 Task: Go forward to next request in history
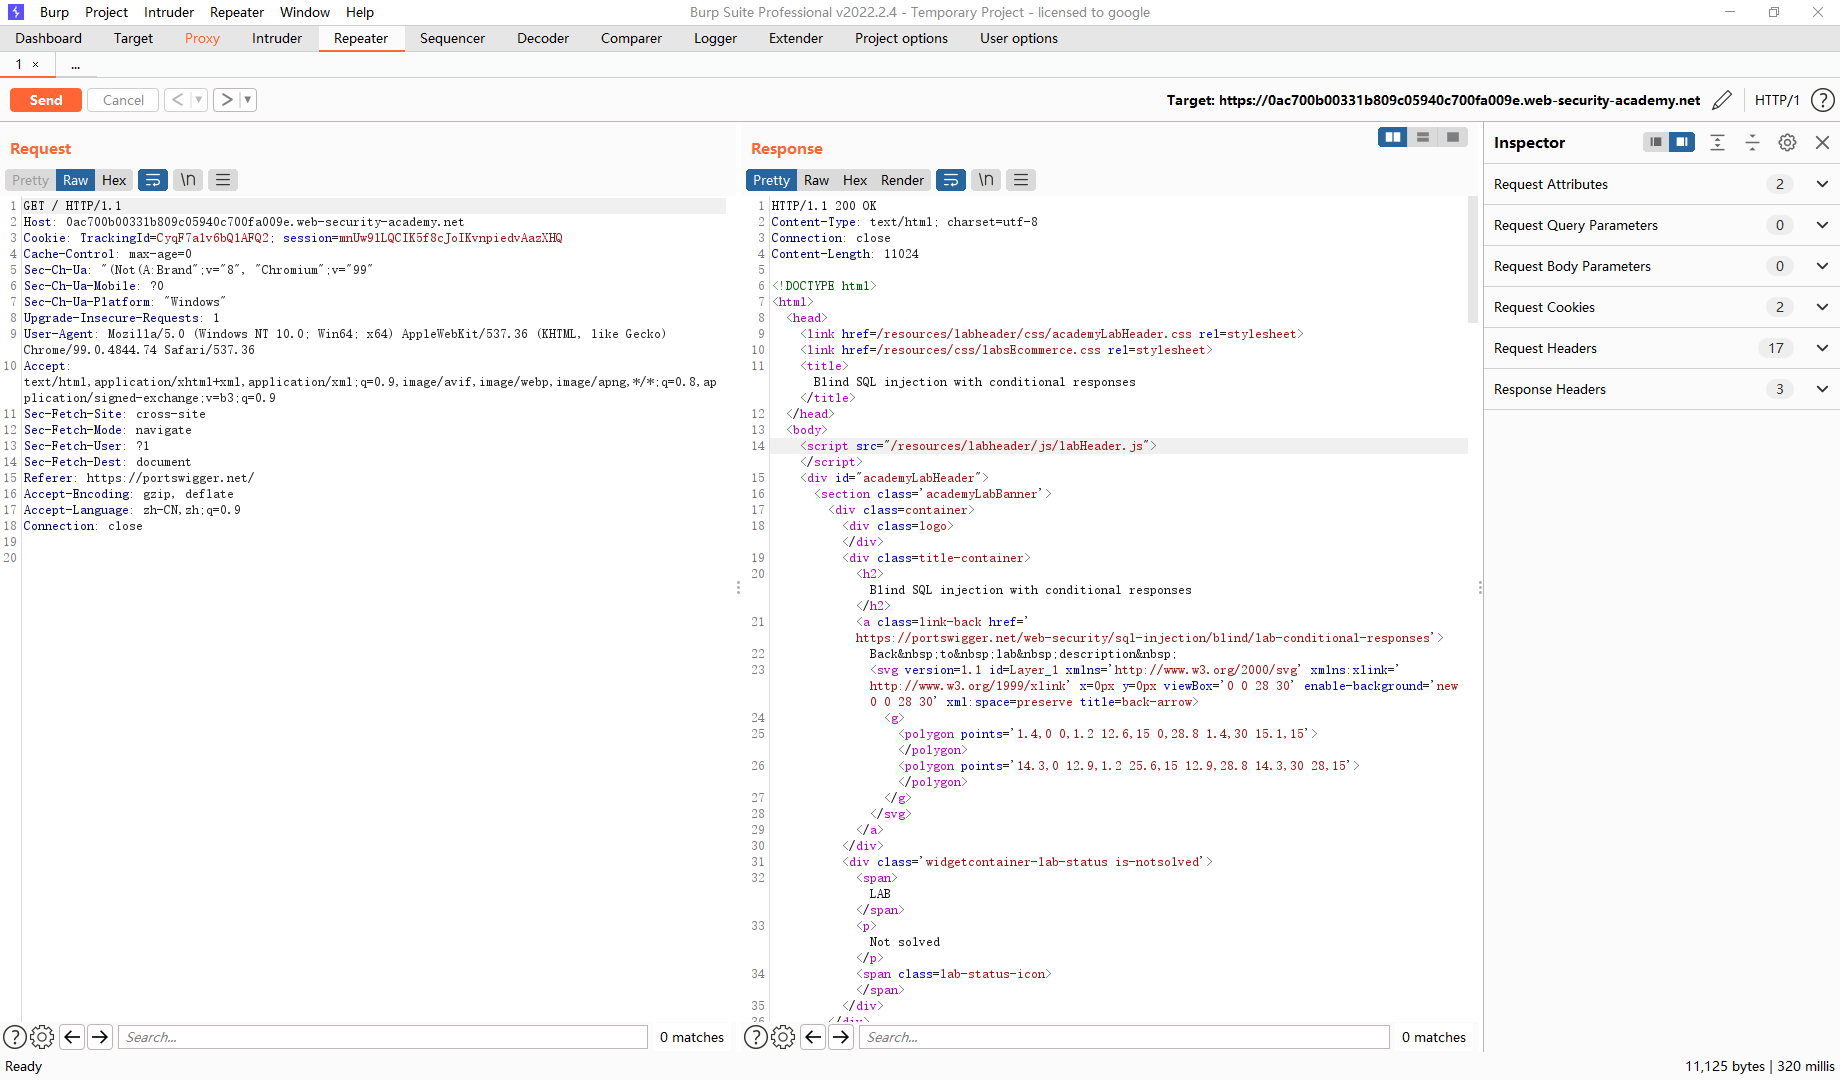227,100
